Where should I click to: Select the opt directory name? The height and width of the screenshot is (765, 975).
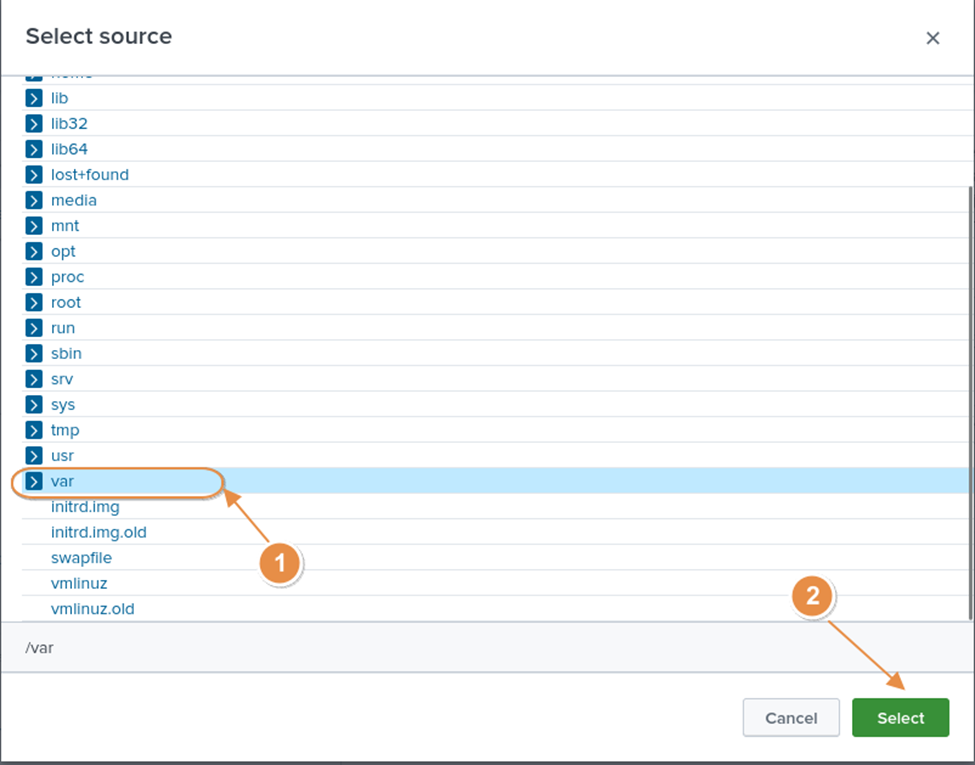[63, 252]
